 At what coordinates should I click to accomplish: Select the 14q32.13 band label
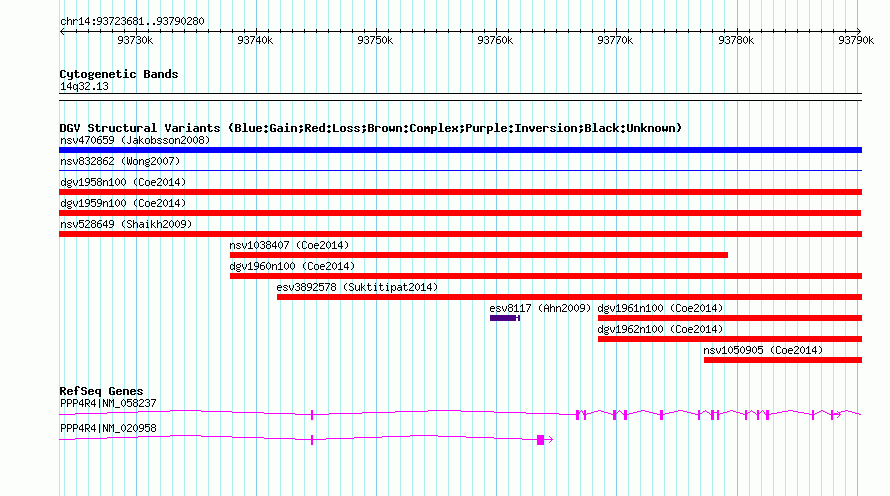84,86
